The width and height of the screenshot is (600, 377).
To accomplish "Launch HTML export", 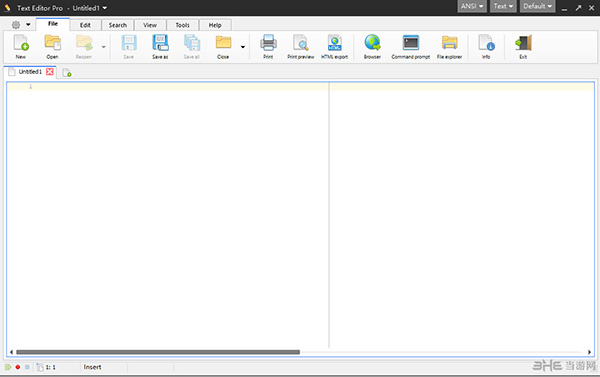I will (334, 46).
